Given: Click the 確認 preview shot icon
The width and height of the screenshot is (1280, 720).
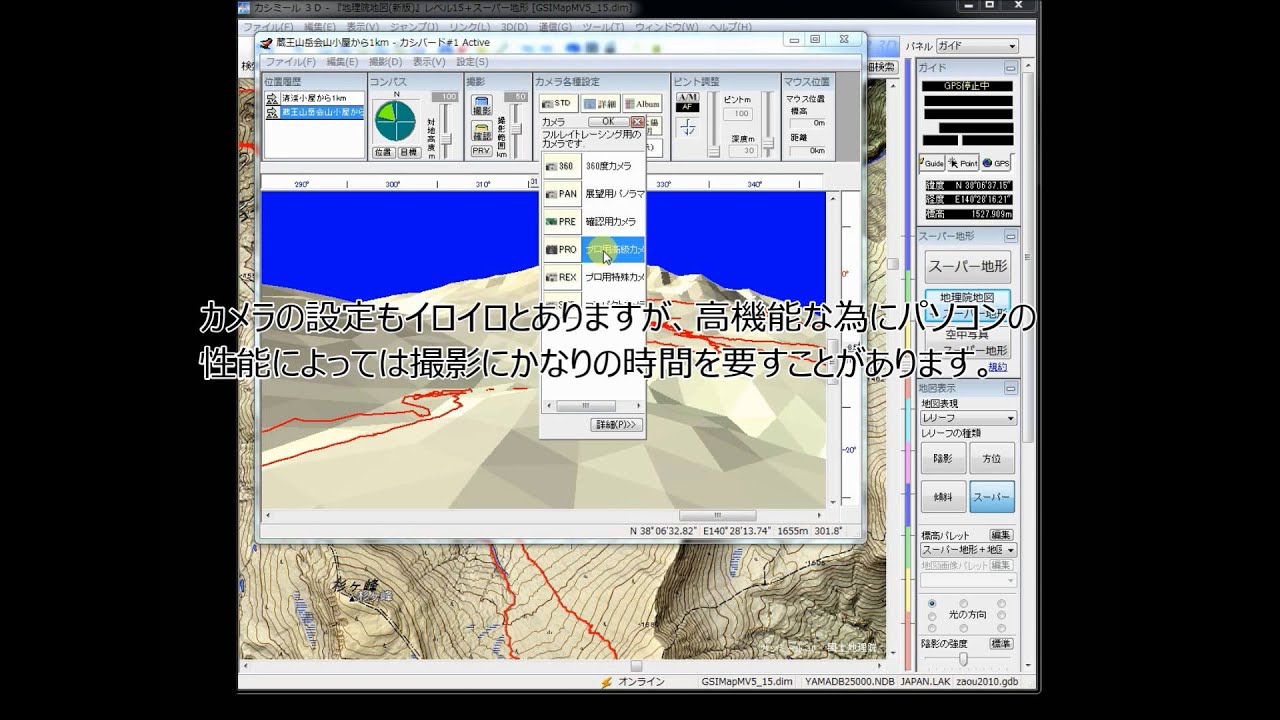Looking at the screenshot, I should tap(482, 132).
